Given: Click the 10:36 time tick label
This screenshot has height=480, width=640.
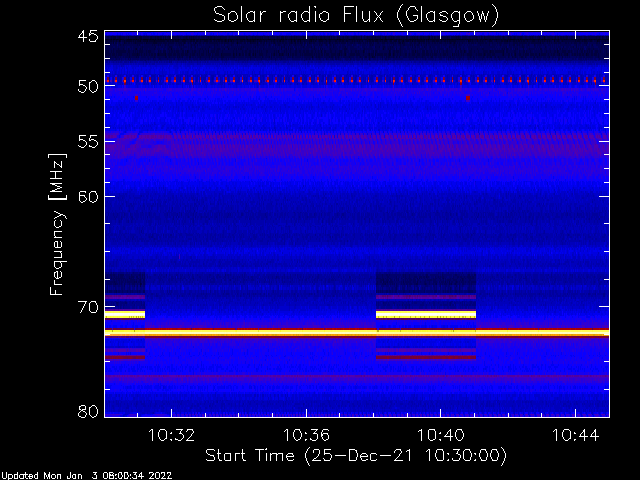Looking at the screenshot, I should (x=306, y=435).
